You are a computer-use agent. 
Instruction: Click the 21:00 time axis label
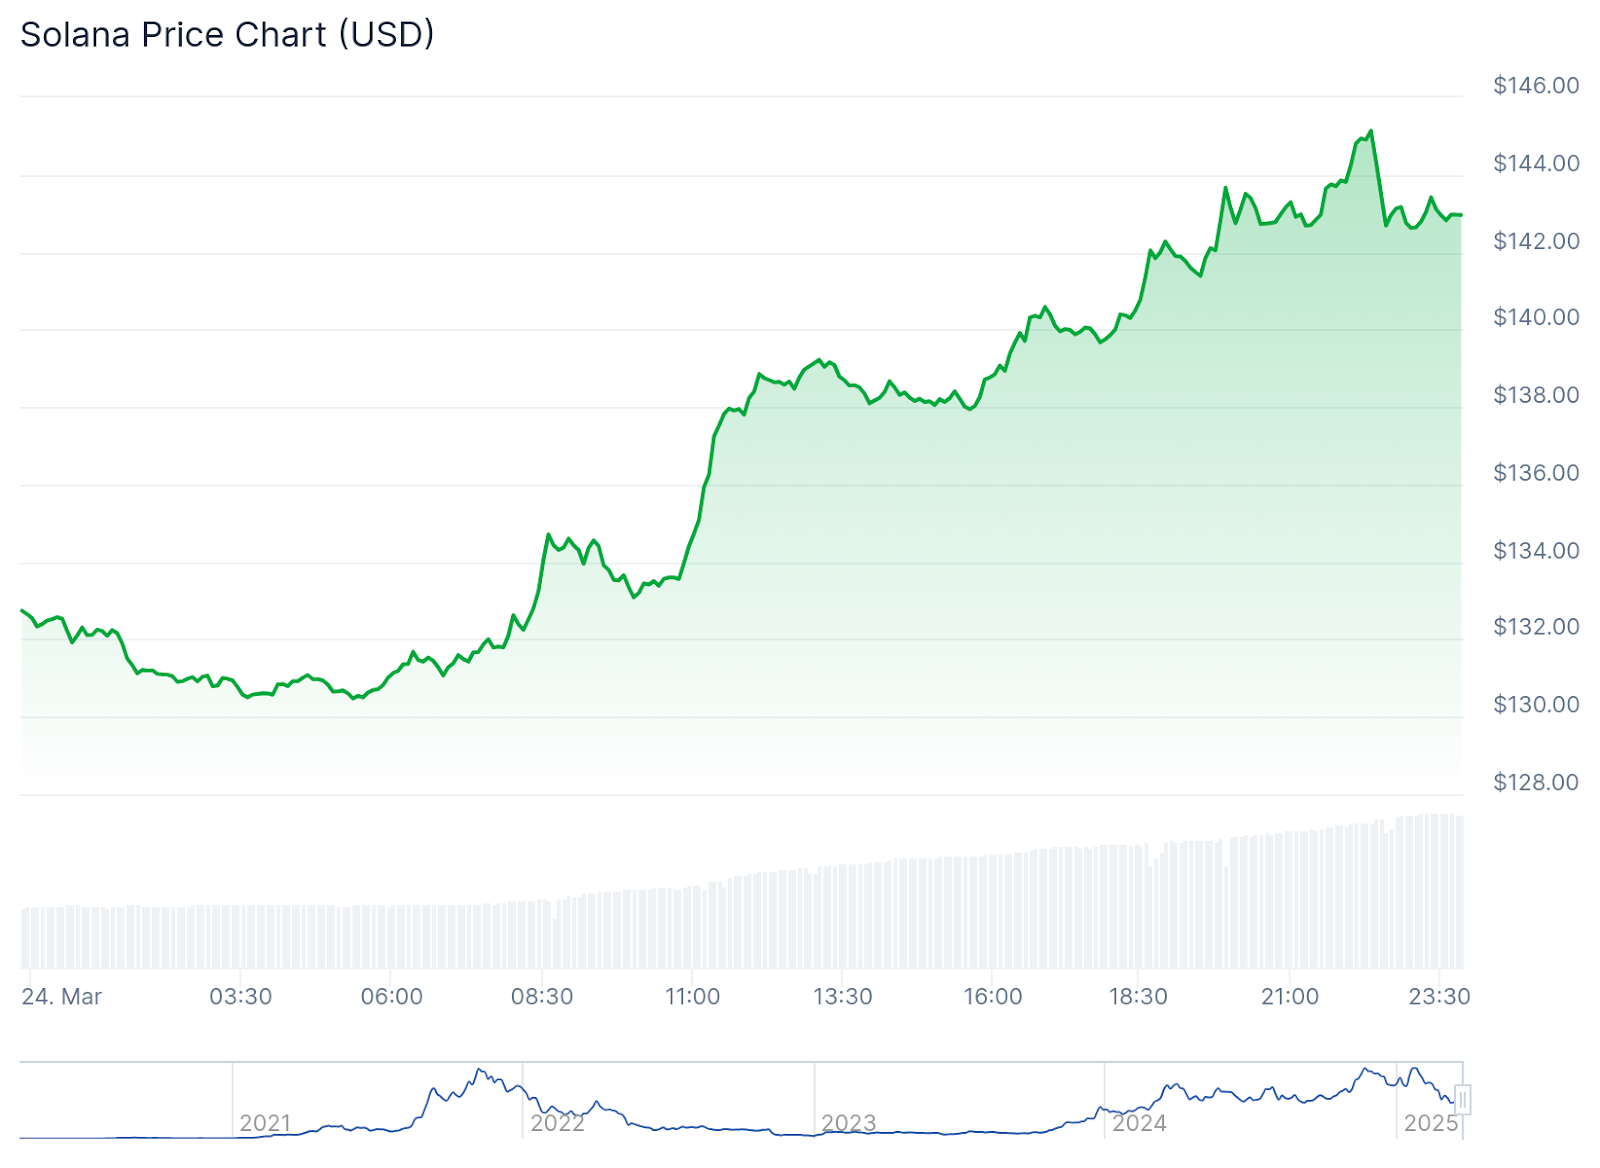(1289, 996)
